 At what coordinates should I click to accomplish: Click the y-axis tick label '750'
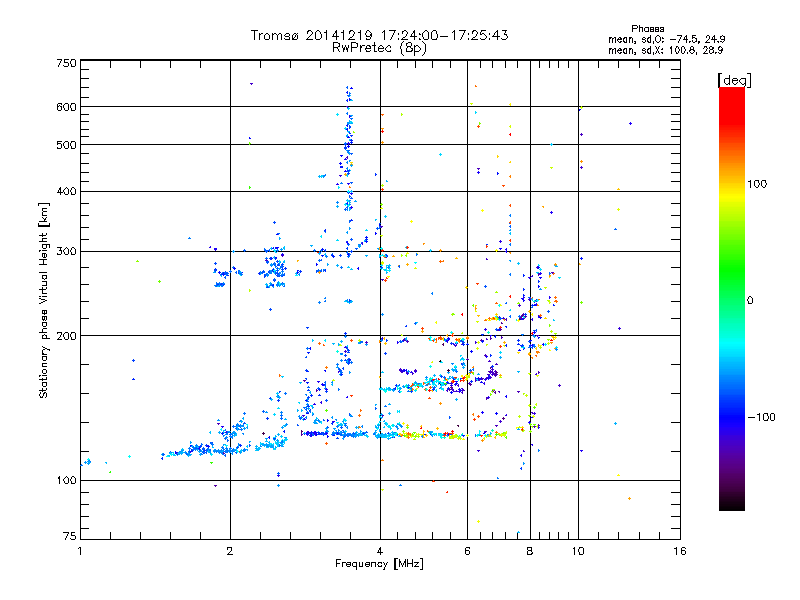click(66, 63)
